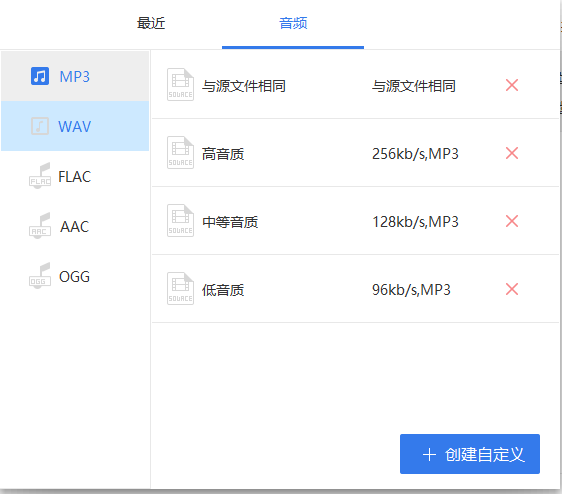Select the 高音质 preset name

pos(223,154)
